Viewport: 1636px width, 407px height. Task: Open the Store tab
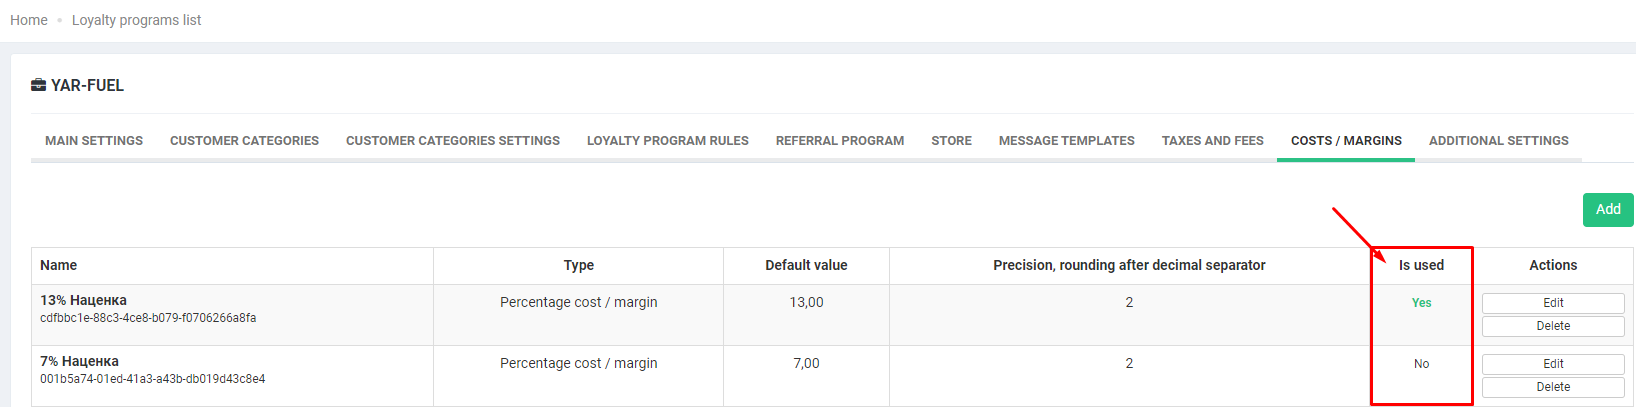(x=951, y=141)
